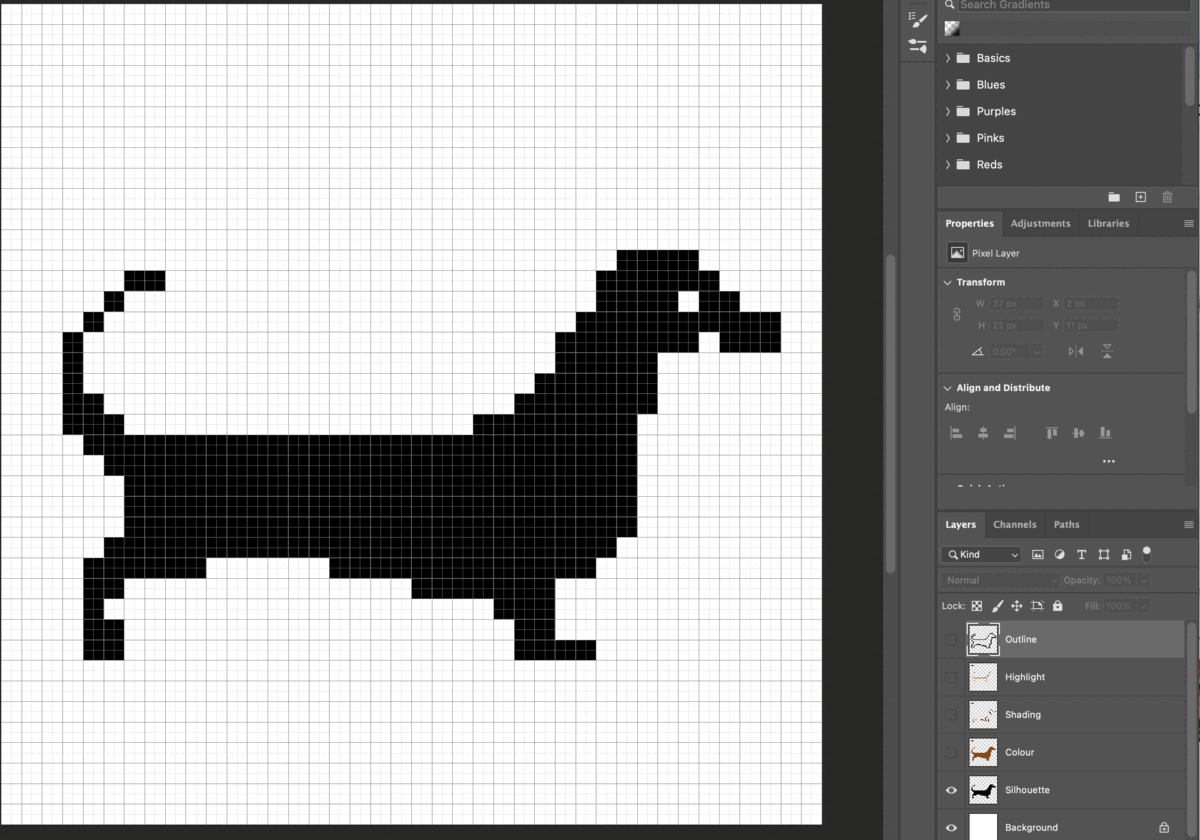Select the Shading layer thumbnail
The height and width of the screenshot is (840, 1200).
[x=983, y=715]
